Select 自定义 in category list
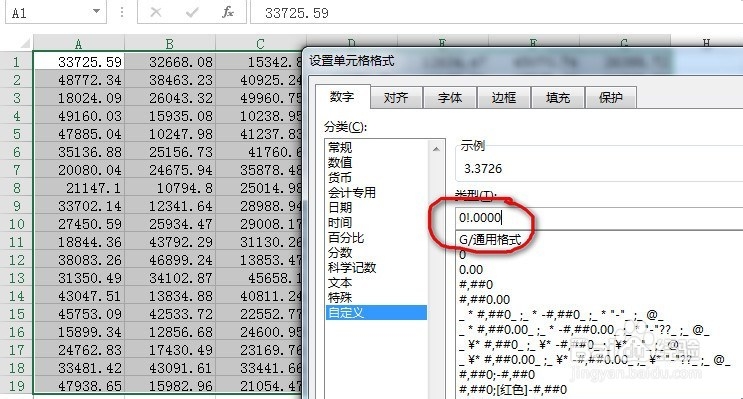This screenshot has width=743, height=399. (x=377, y=313)
